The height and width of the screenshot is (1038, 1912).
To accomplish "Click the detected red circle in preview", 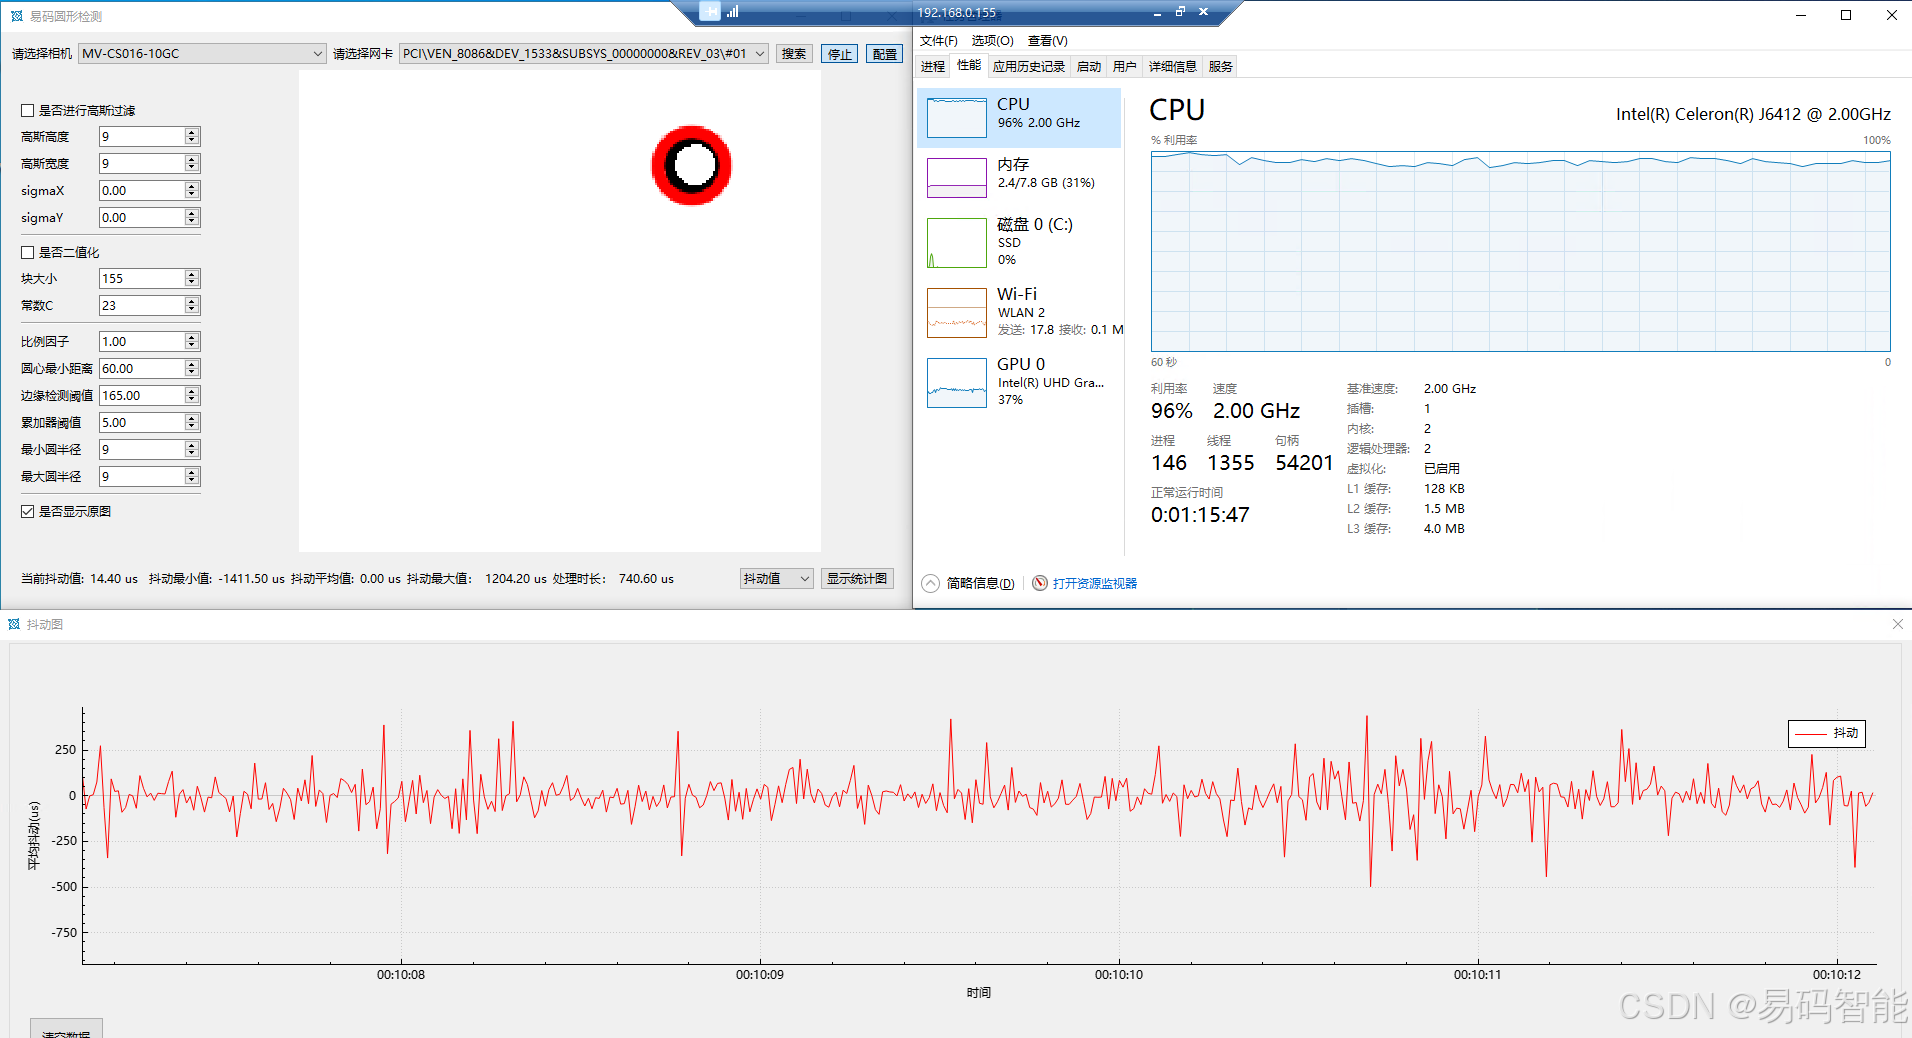I will point(691,165).
